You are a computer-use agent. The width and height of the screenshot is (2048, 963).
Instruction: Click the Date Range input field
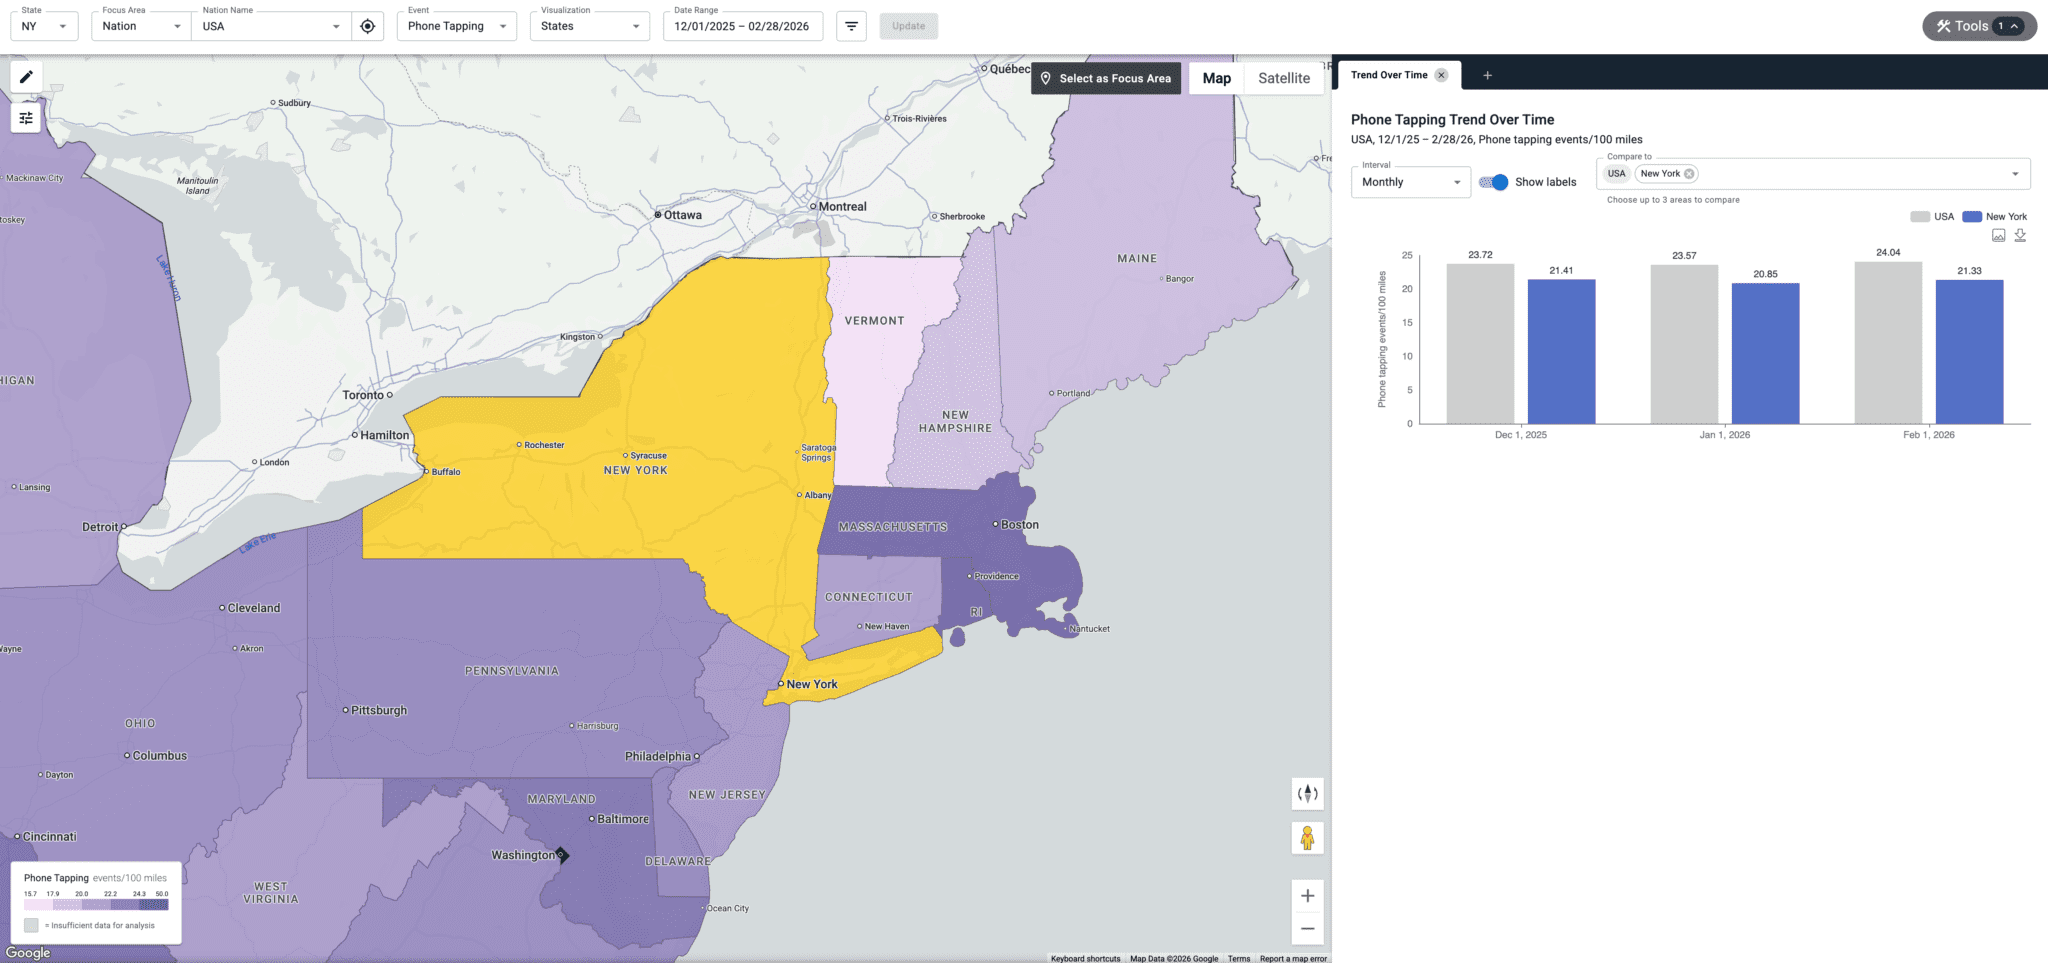click(742, 26)
